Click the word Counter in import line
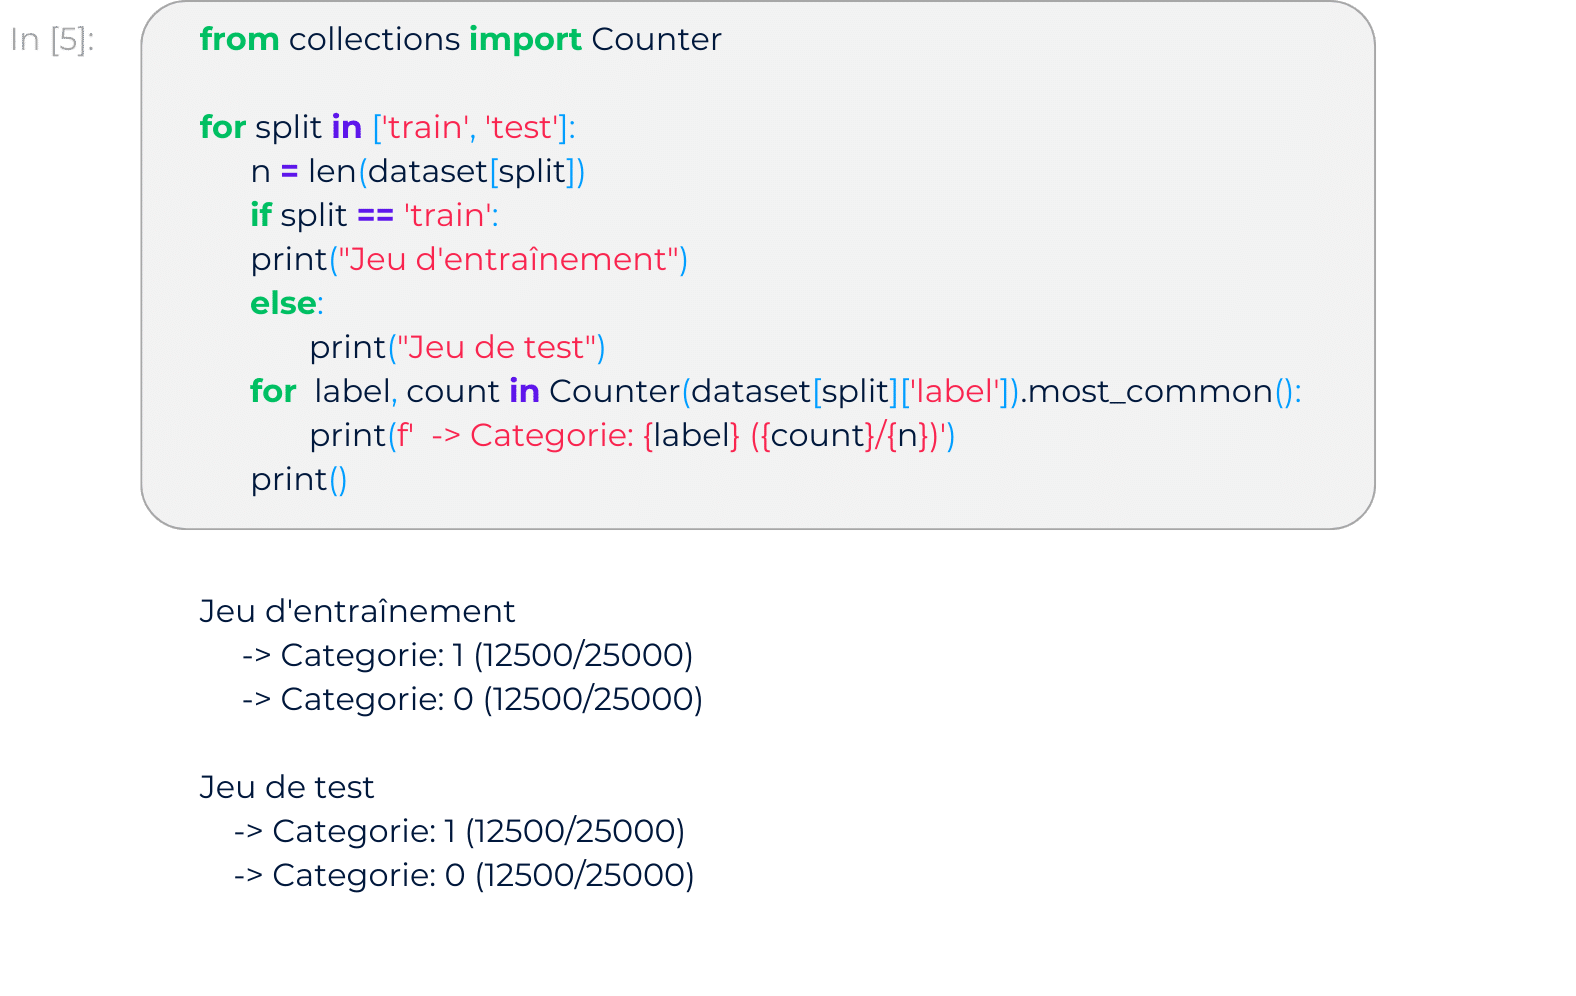 pyautogui.click(x=656, y=39)
